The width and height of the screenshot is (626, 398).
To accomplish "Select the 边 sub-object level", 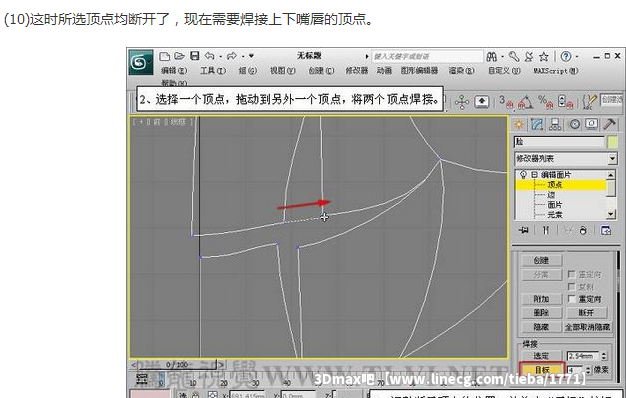I will [x=551, y=195].
